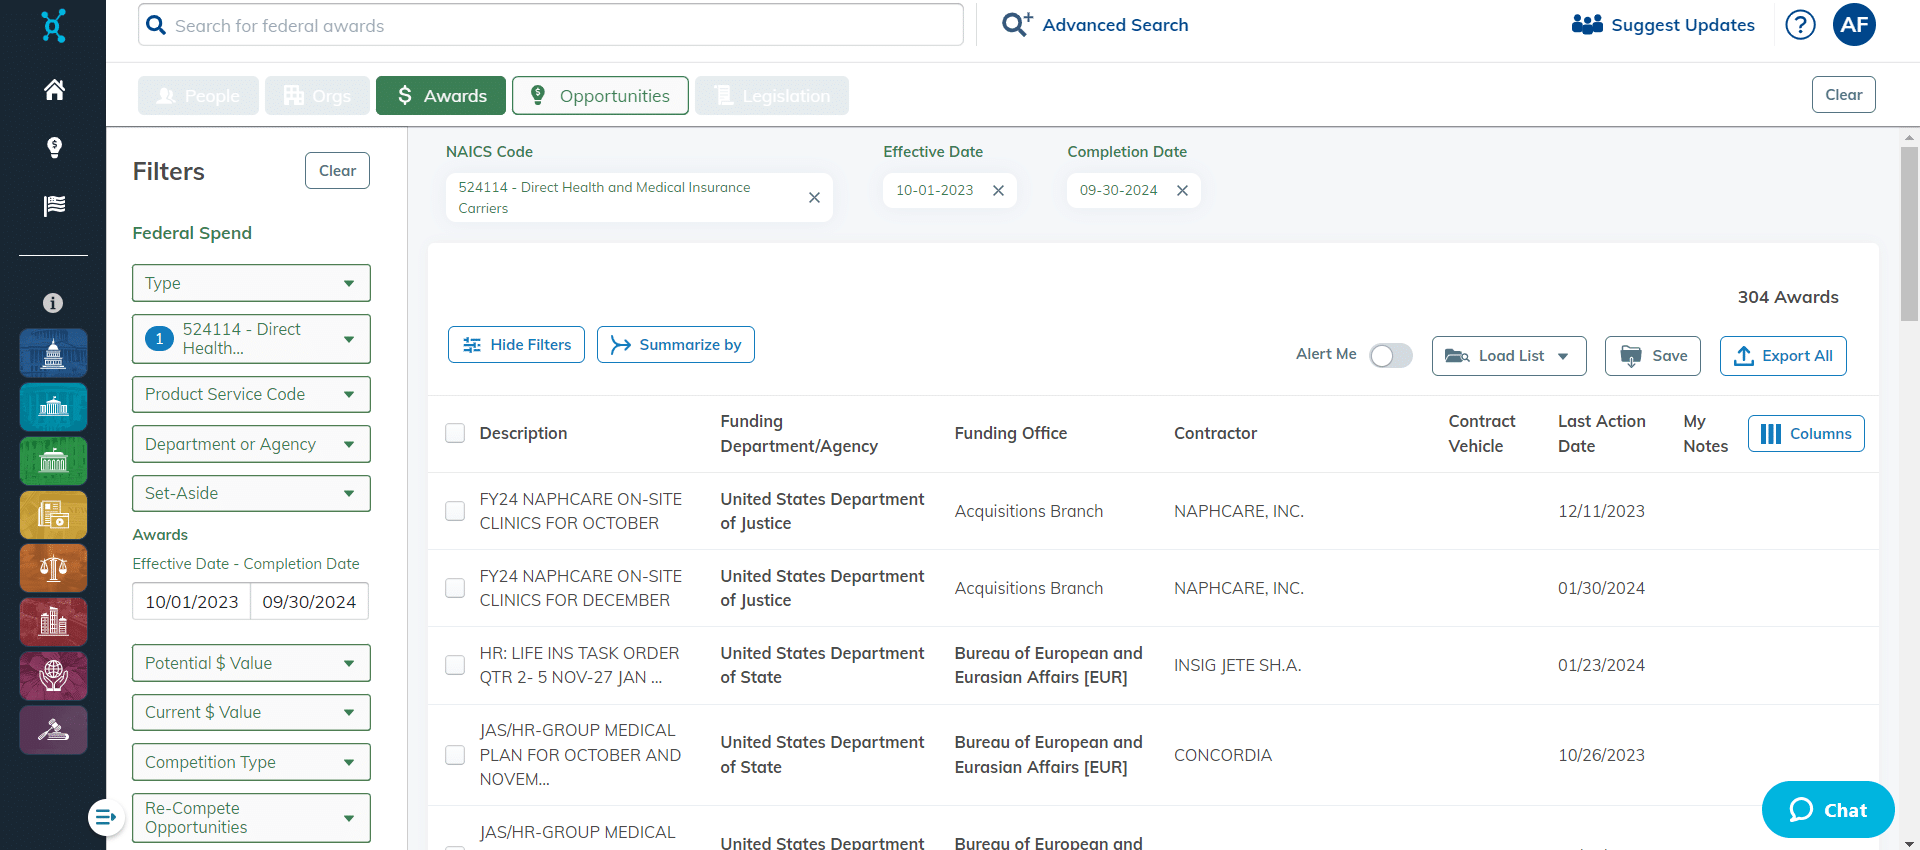Viewport: 1920px width, 850px height.
Task: Open the purple gavel tile
Action: pos(53,730)
